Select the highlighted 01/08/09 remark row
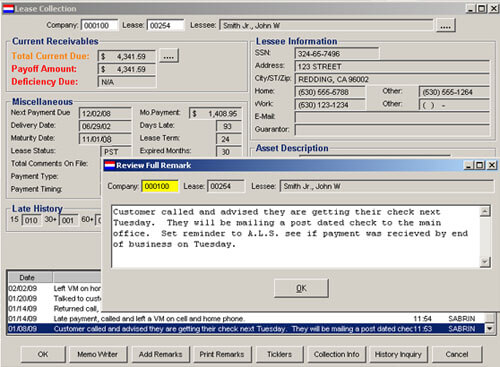This screenshot has width=500, height=367. point(246,329)
